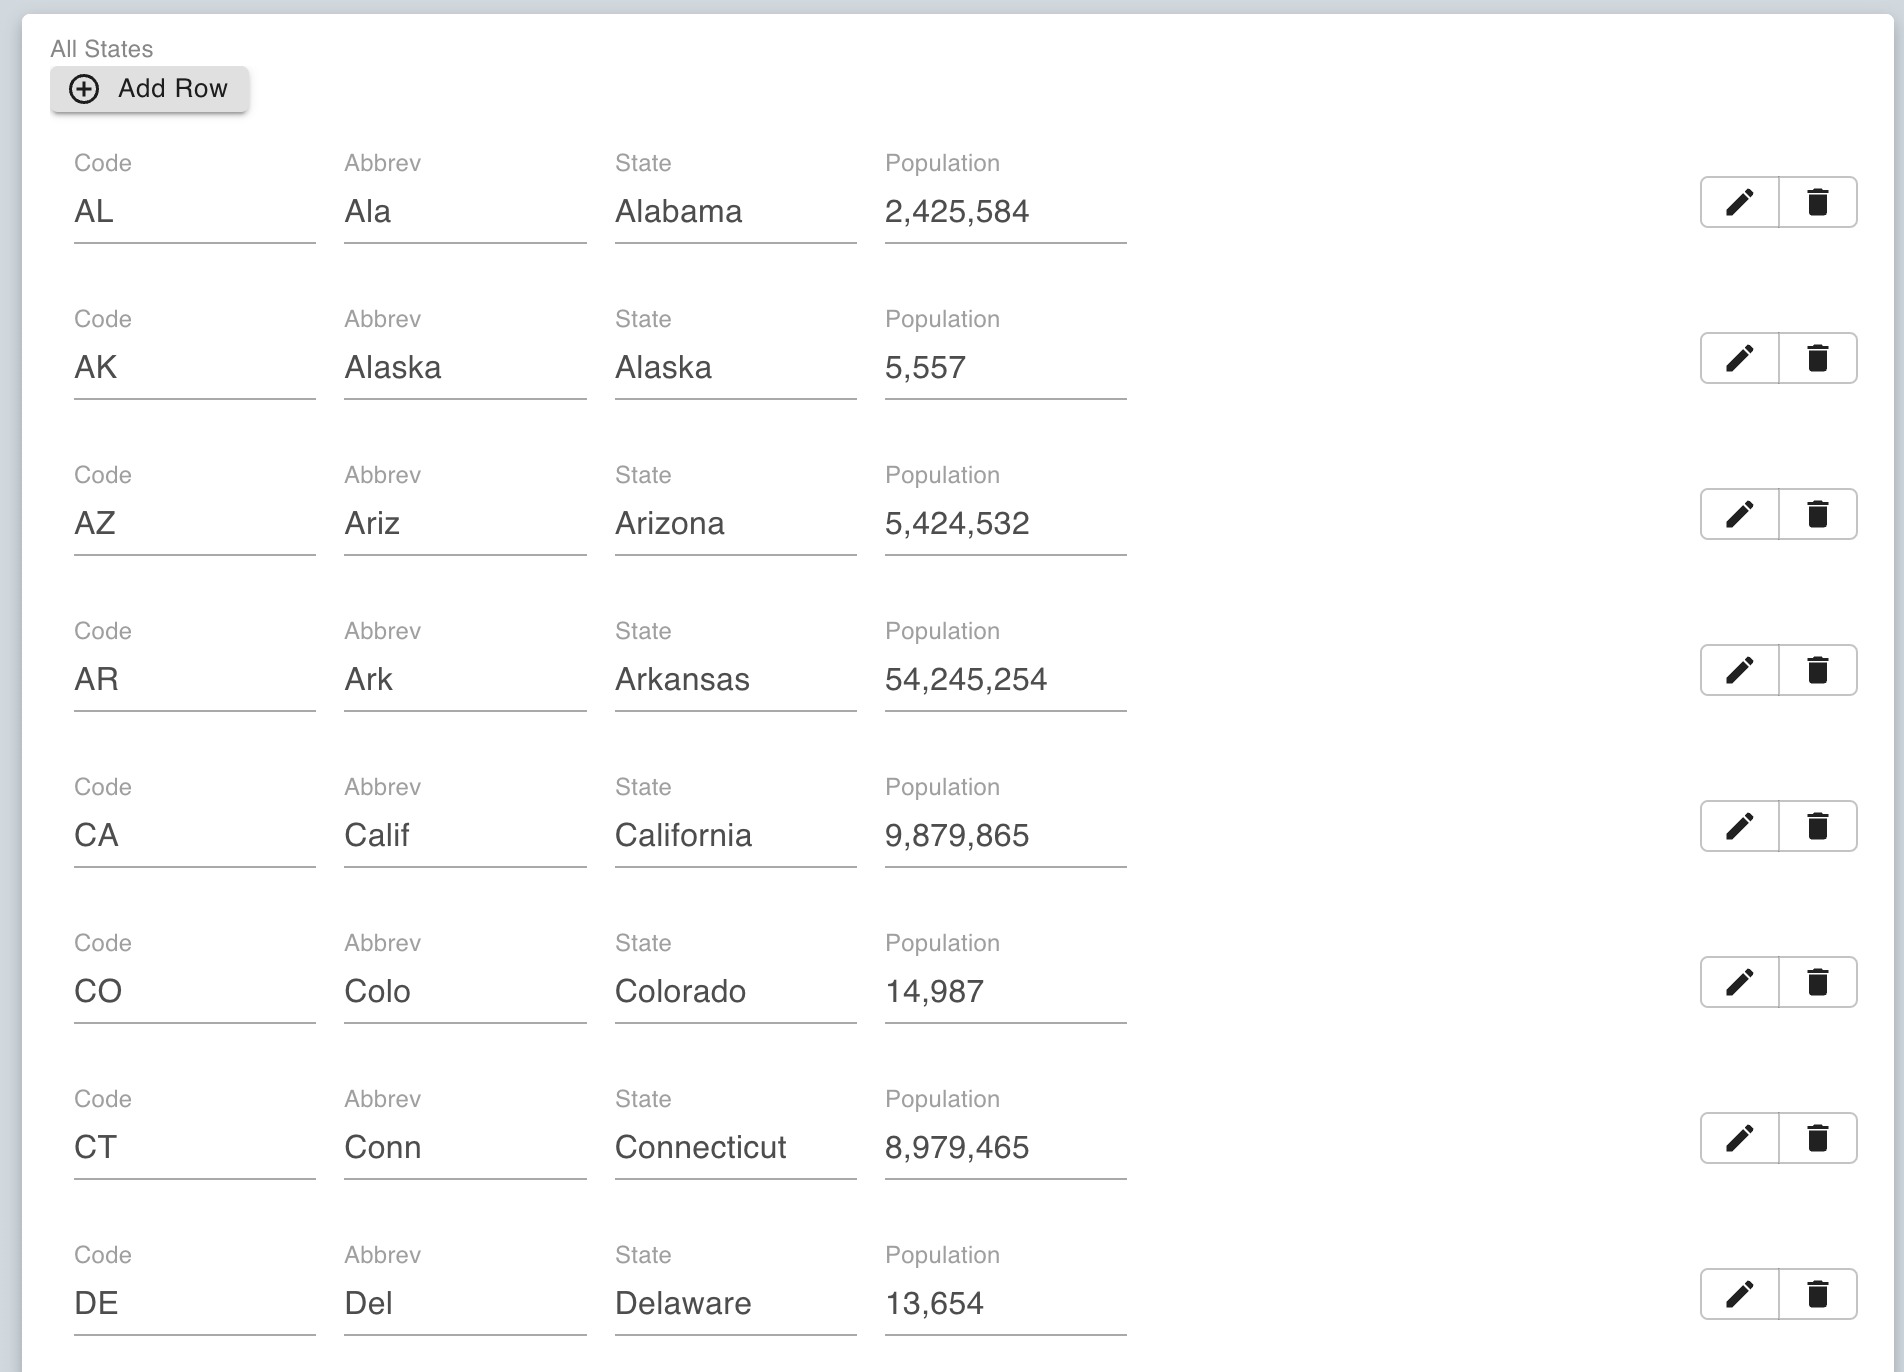Focus the California population 9,879,865 field
The height and width of the screenshot is (1372, 1904).
pyautogui.click(x=1004, y=836)
